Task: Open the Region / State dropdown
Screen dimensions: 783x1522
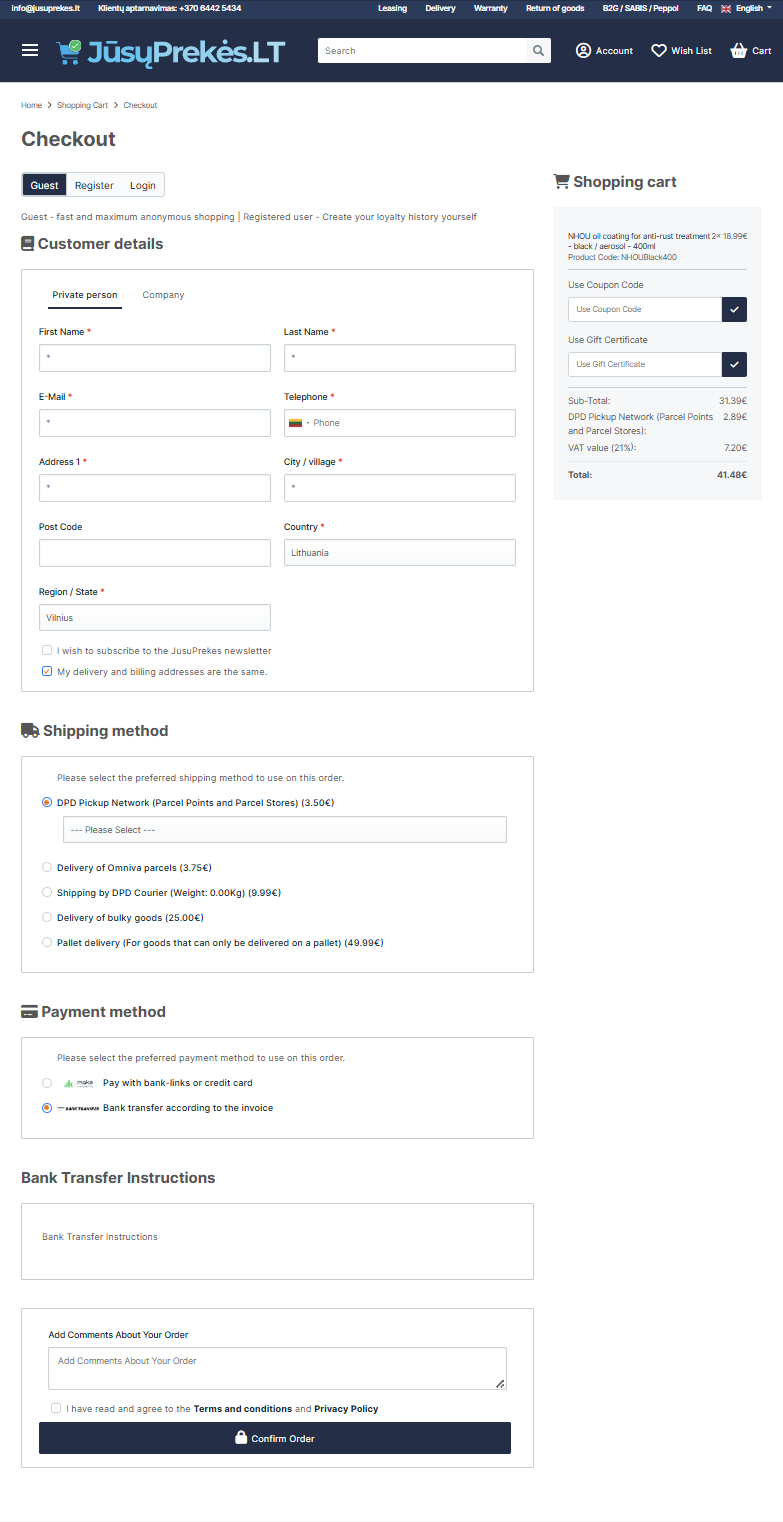Action: click(x=154, y=618)
